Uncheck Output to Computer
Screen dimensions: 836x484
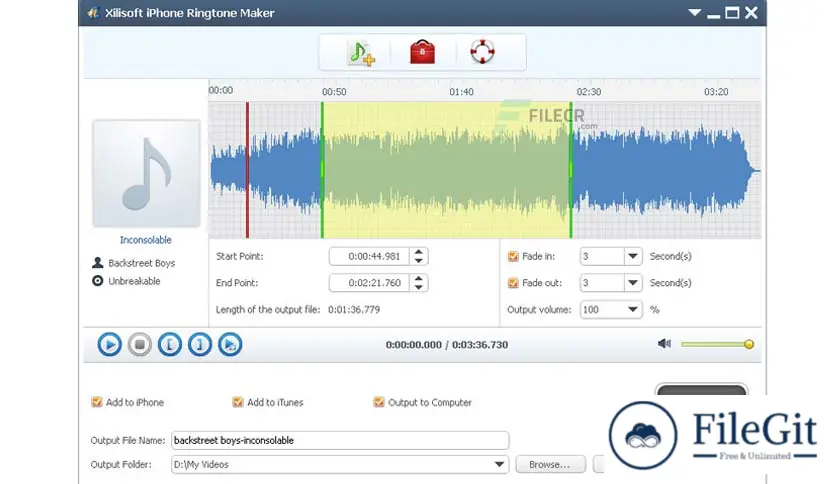[x=379, y=402]
